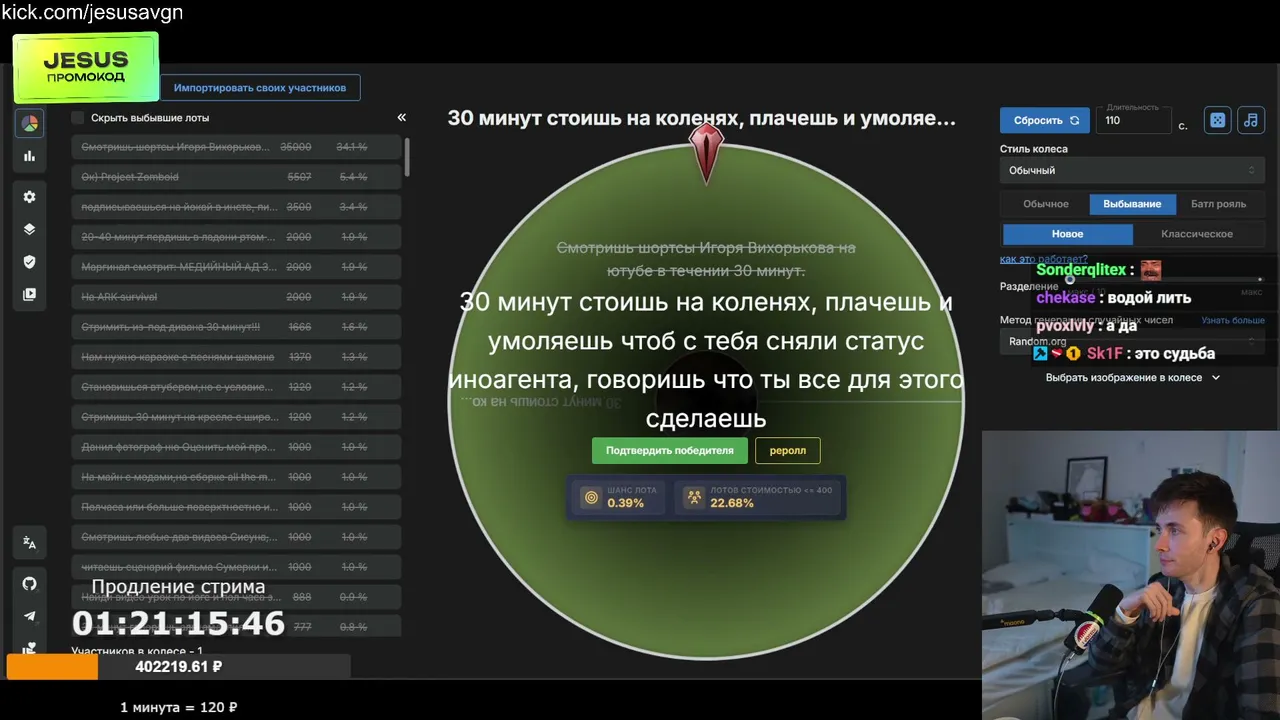Click the 'Разделение' slider track
Image resolution: width=1280 pixels, height=720 pixels.
point(1165,280)
